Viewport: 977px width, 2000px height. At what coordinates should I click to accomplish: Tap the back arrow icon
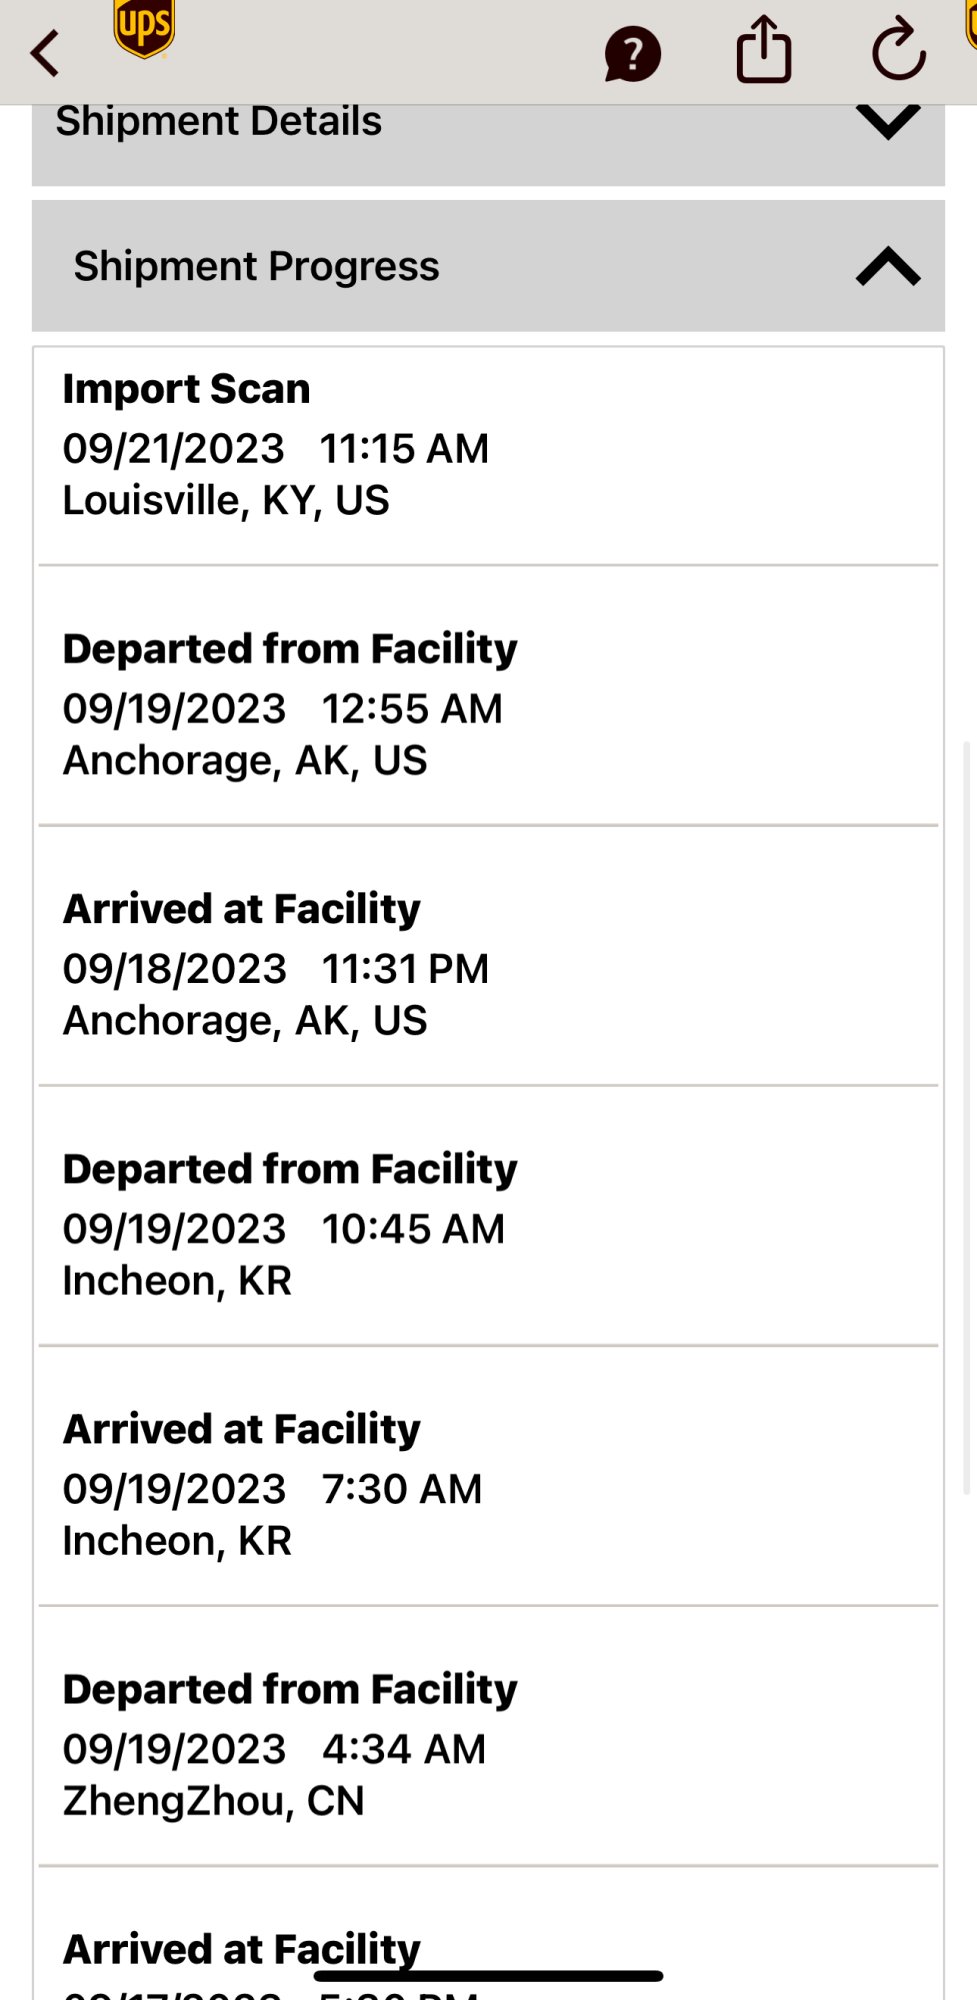45,53
